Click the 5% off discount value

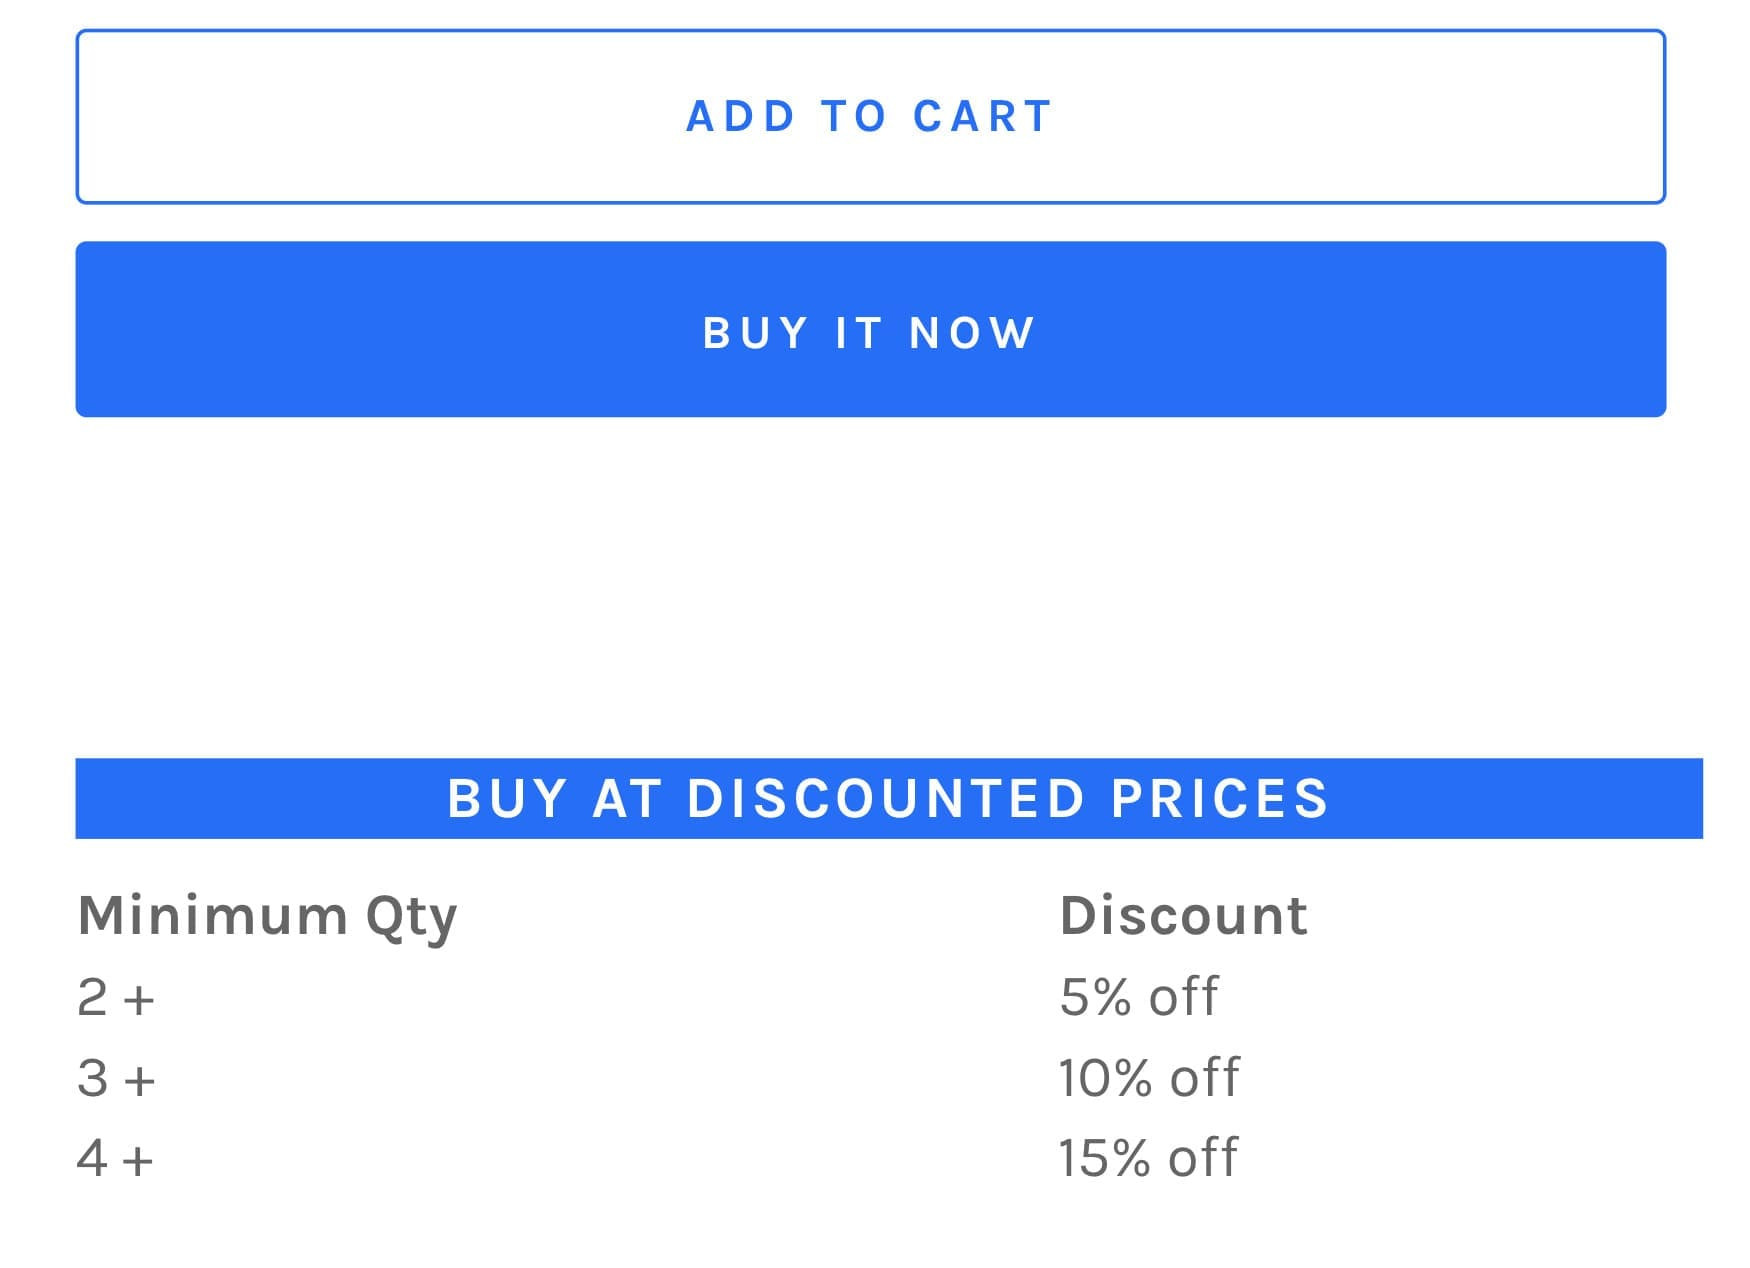pos(1139,997)
